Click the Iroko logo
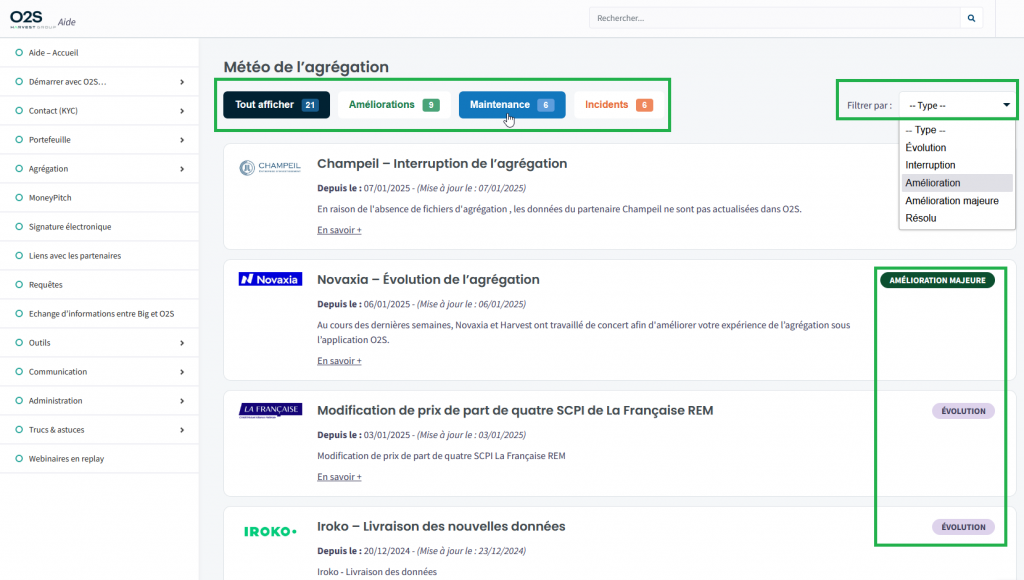This screenshot has width=1024, height=580. tap(270, 531)
